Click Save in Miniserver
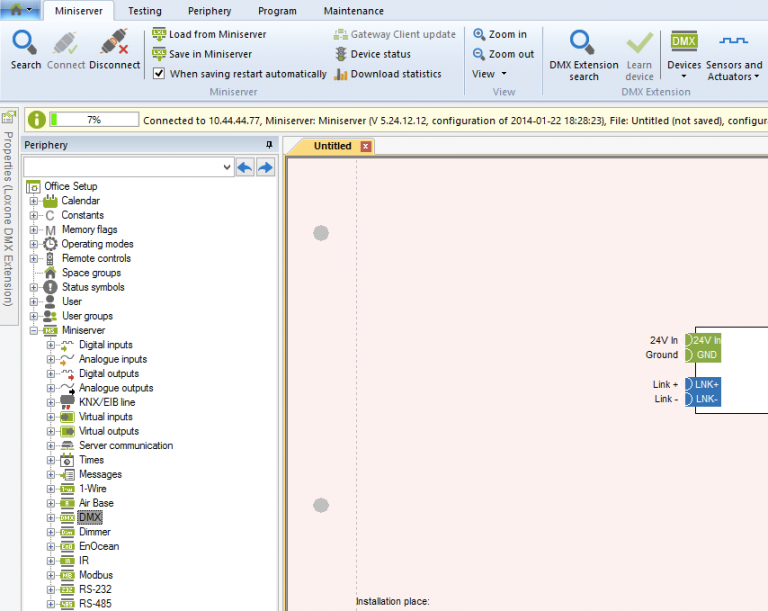 point(209,54)
